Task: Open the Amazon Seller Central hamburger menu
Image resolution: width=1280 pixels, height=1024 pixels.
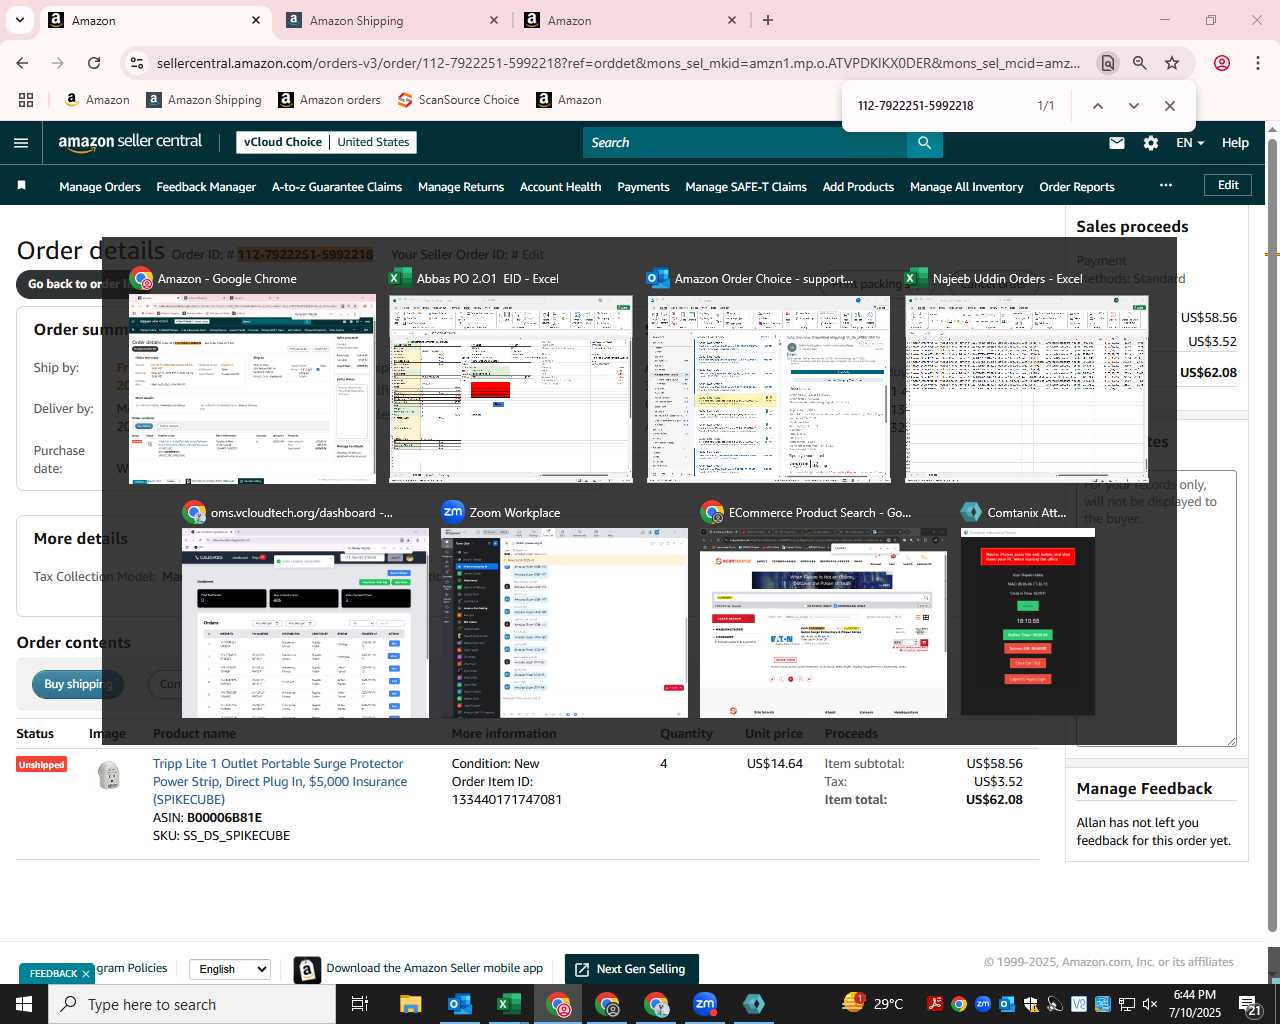Action: click(x=21, y=143)
